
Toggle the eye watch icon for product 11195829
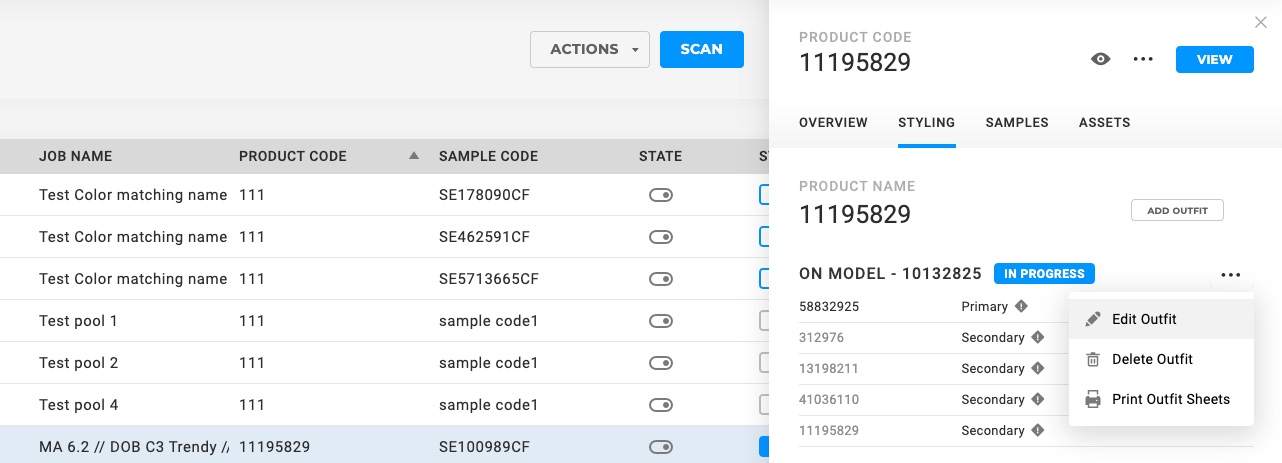pos(1101,60)
